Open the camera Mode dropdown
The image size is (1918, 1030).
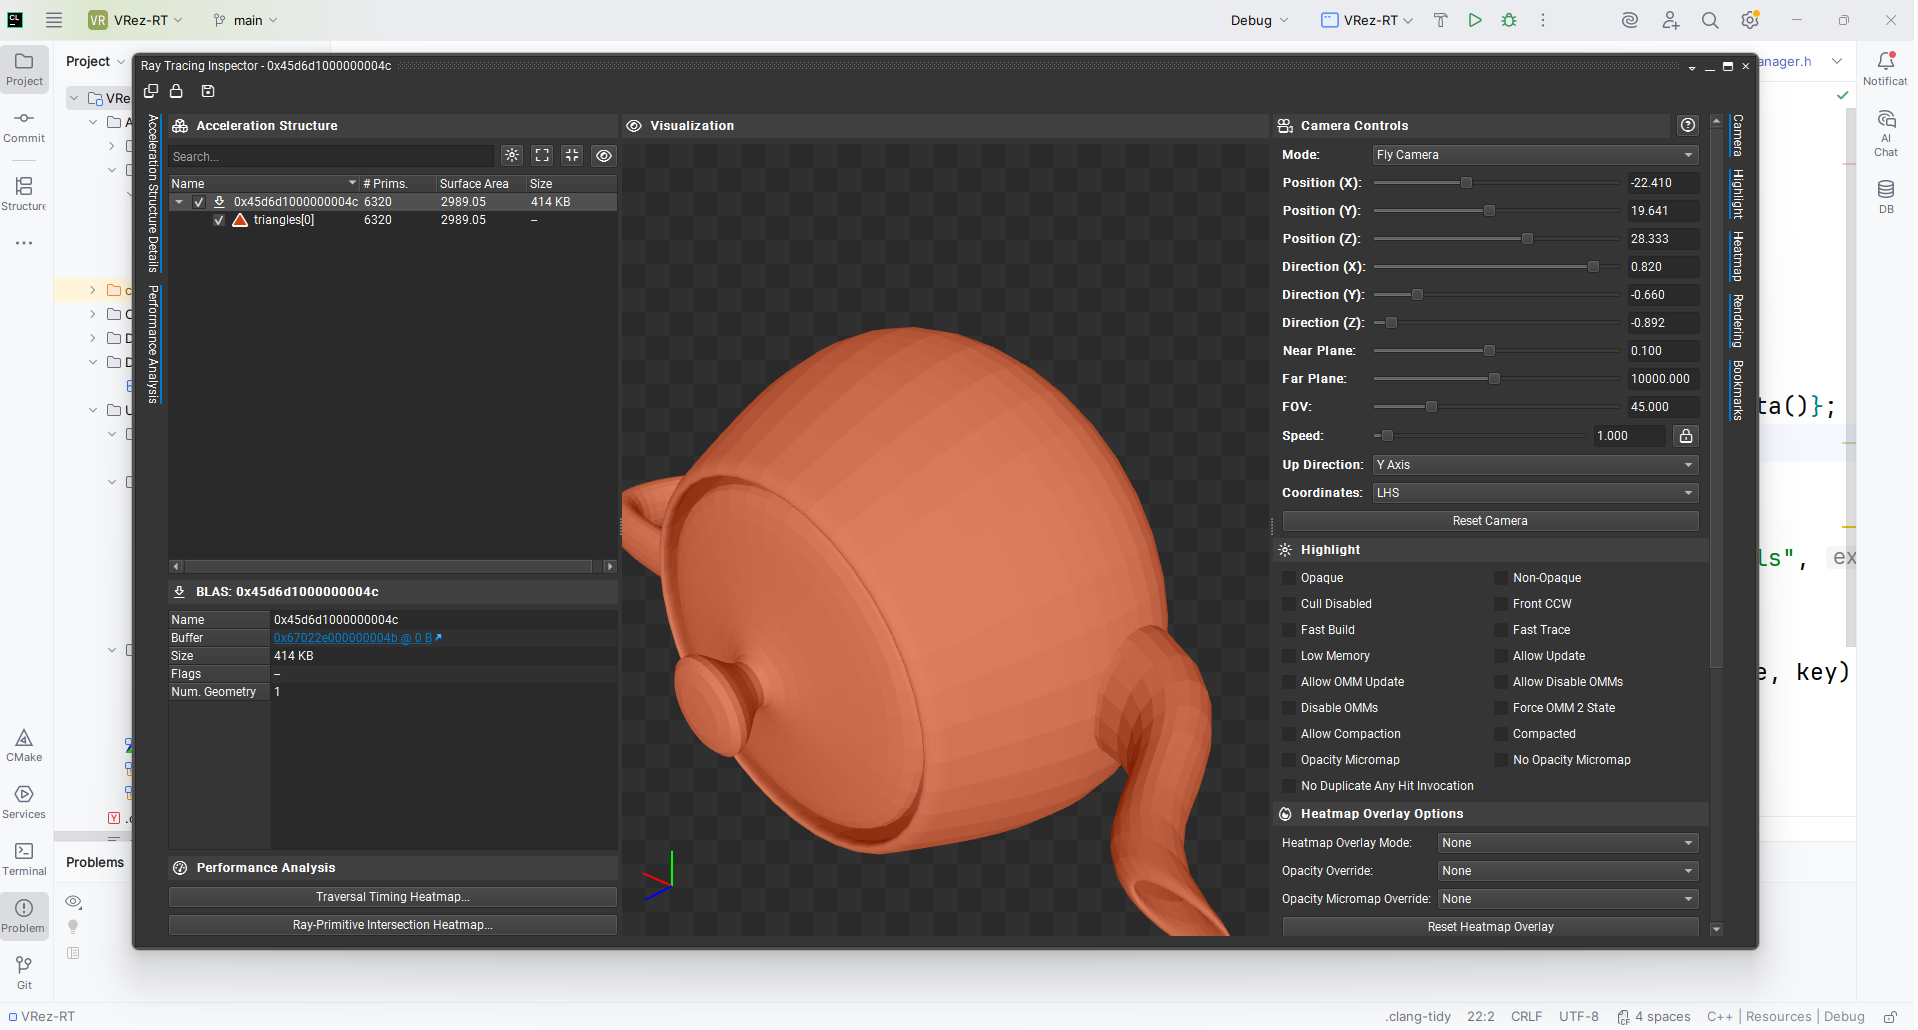(1535, 155)
